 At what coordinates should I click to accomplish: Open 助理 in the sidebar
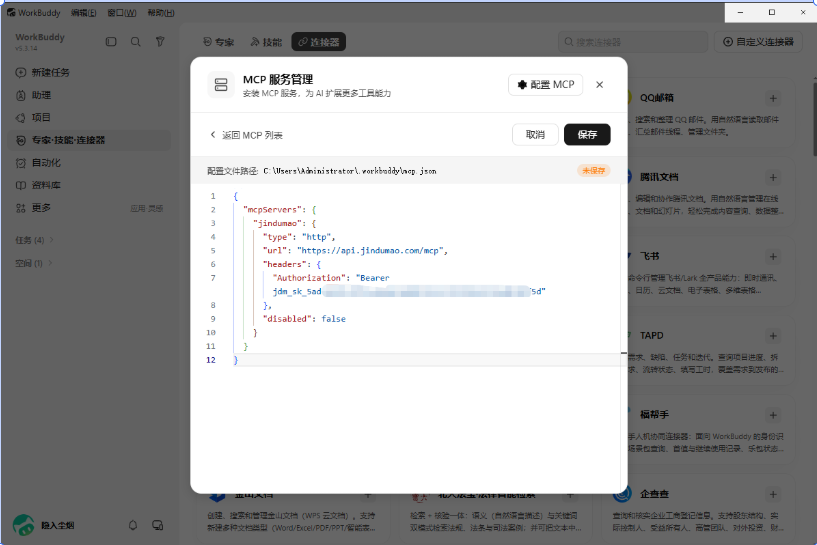[x=89, y=95]
